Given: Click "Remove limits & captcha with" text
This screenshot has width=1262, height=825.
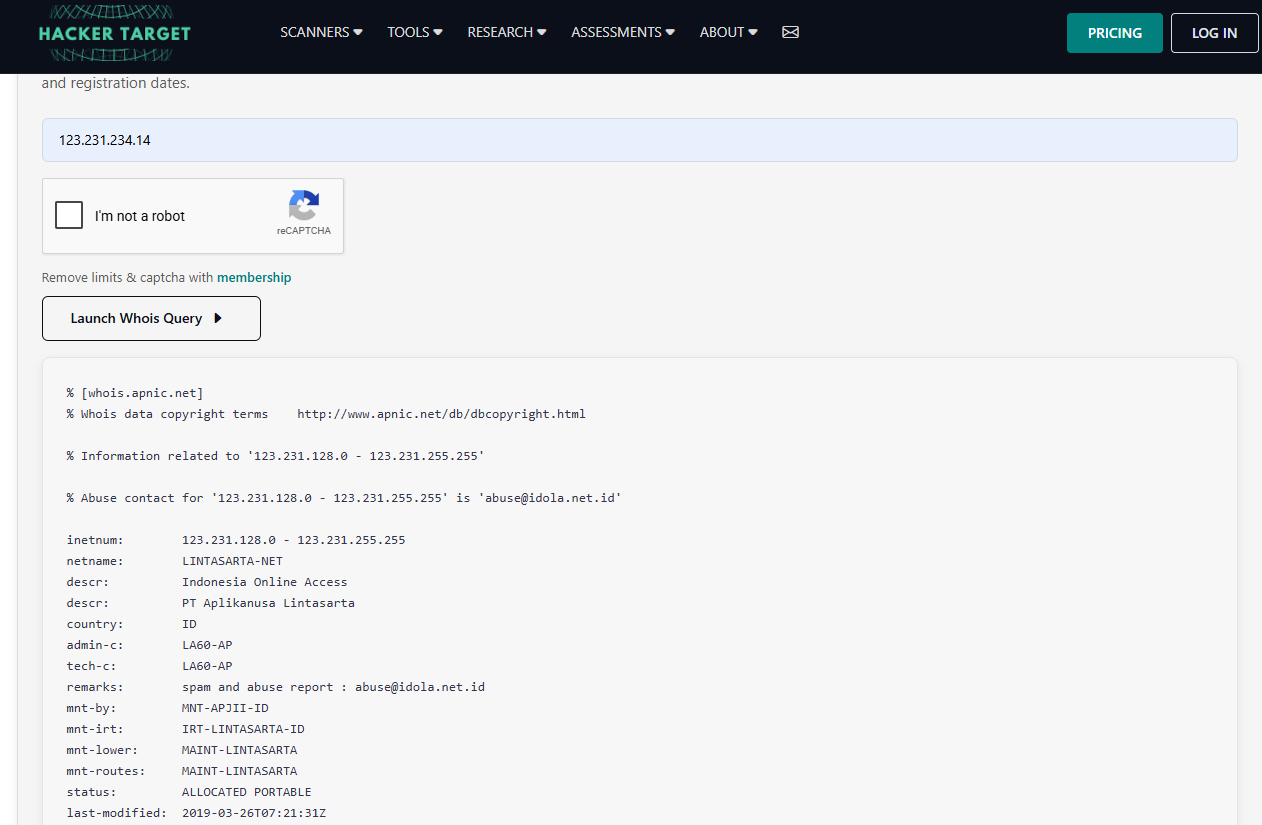Looking at the screenshot, I should coord(127,277).
